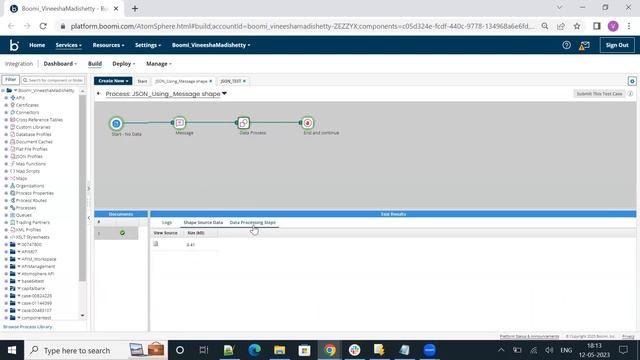Click the browser reload icon
Viewport: 640px width, 360px height.
click(x=43, y=26)
